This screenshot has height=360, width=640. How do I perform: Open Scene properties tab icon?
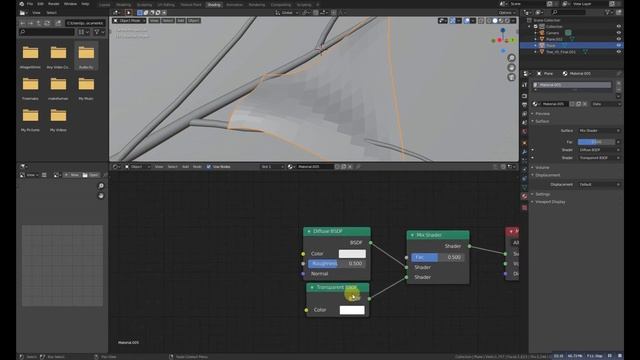524,122
